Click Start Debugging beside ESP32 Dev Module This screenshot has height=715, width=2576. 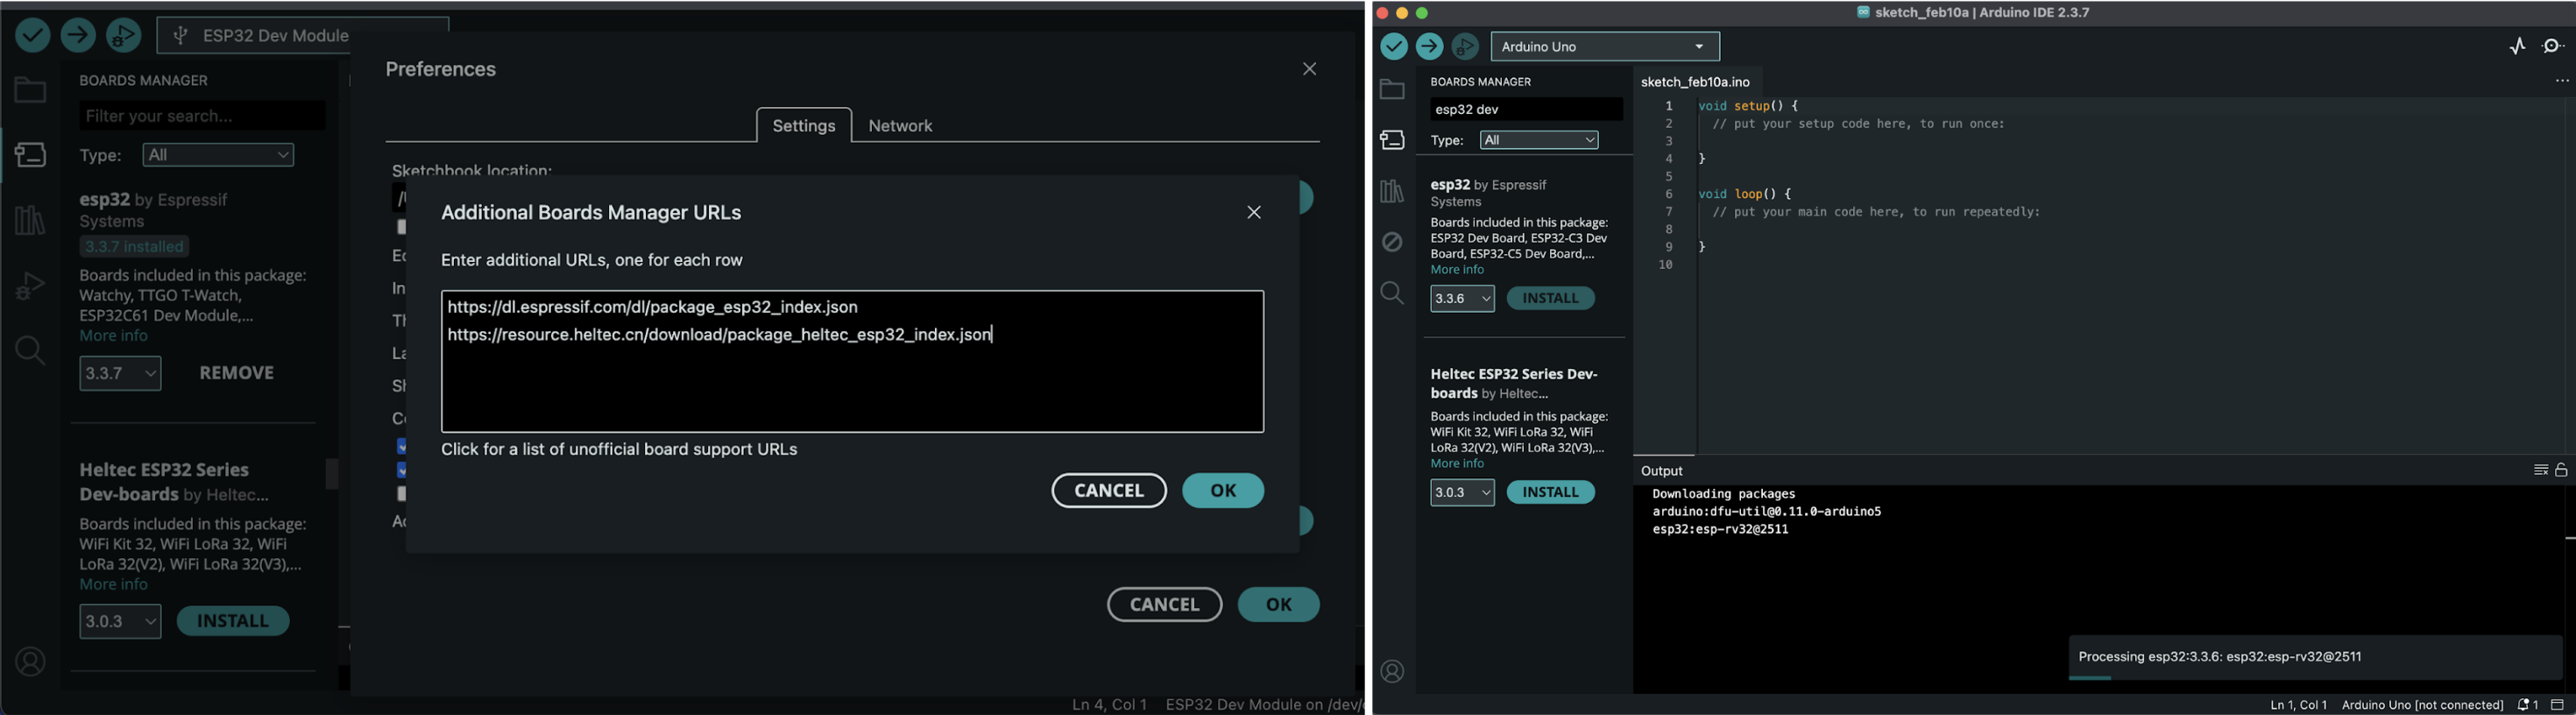(x=124, y=36)
